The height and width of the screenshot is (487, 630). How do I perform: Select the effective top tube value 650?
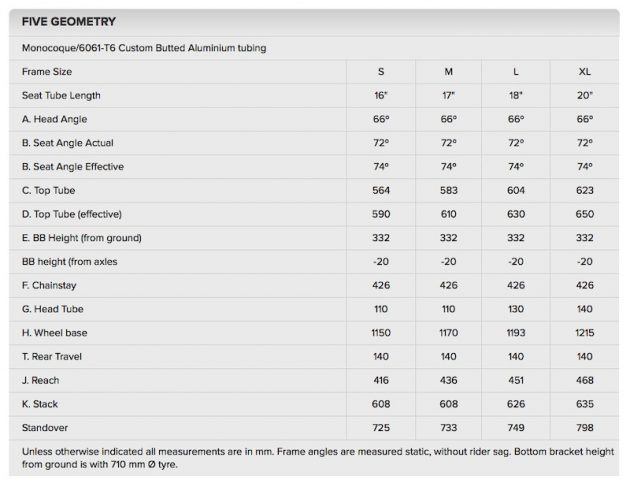(x=584, y=214)
